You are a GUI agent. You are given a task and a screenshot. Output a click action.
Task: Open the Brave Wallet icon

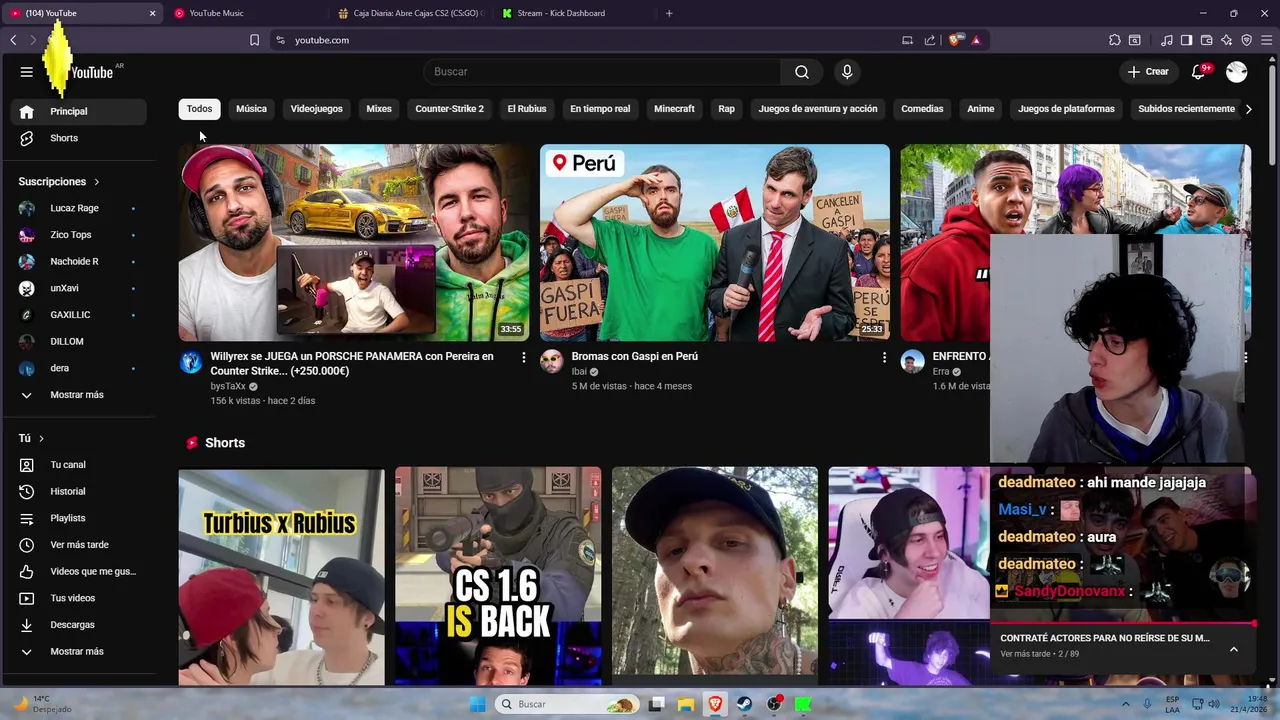pyautogui.click(x=1207, y=40)
